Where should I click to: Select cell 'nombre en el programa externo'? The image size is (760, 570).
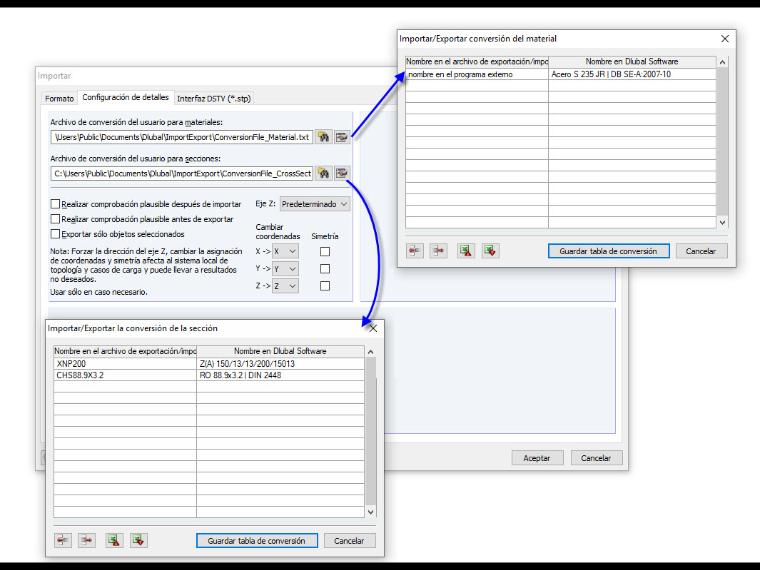[477, 74]
